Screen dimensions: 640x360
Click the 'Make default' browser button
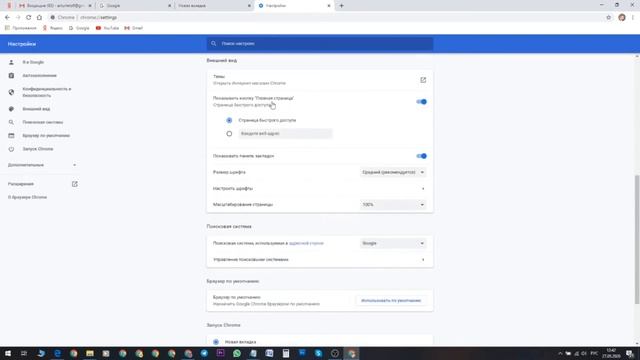pyautogui.click(x=391, y=301)
